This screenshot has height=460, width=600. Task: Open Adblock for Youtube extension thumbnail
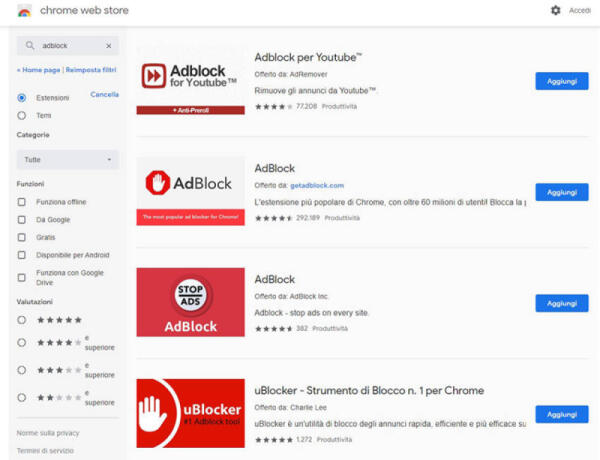(190, 79)
